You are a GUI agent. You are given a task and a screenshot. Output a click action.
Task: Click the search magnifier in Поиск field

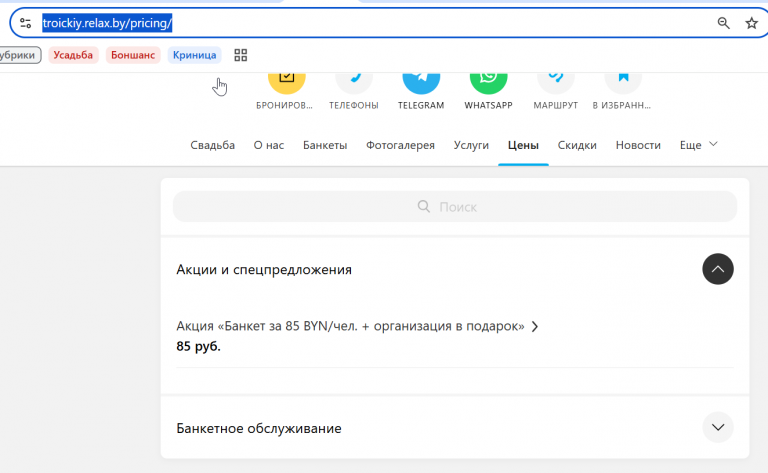(424, 206)
